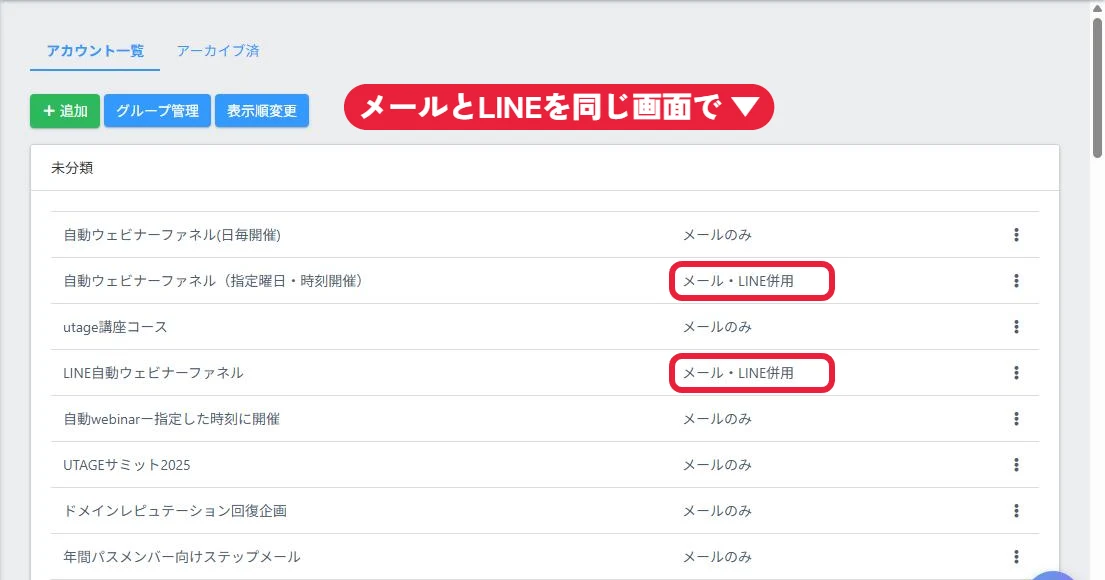The height and width of the screenshot is (580, 1105).
Task: Open account 年間パスメンバー向けステップメール
Action: point(182,557)
